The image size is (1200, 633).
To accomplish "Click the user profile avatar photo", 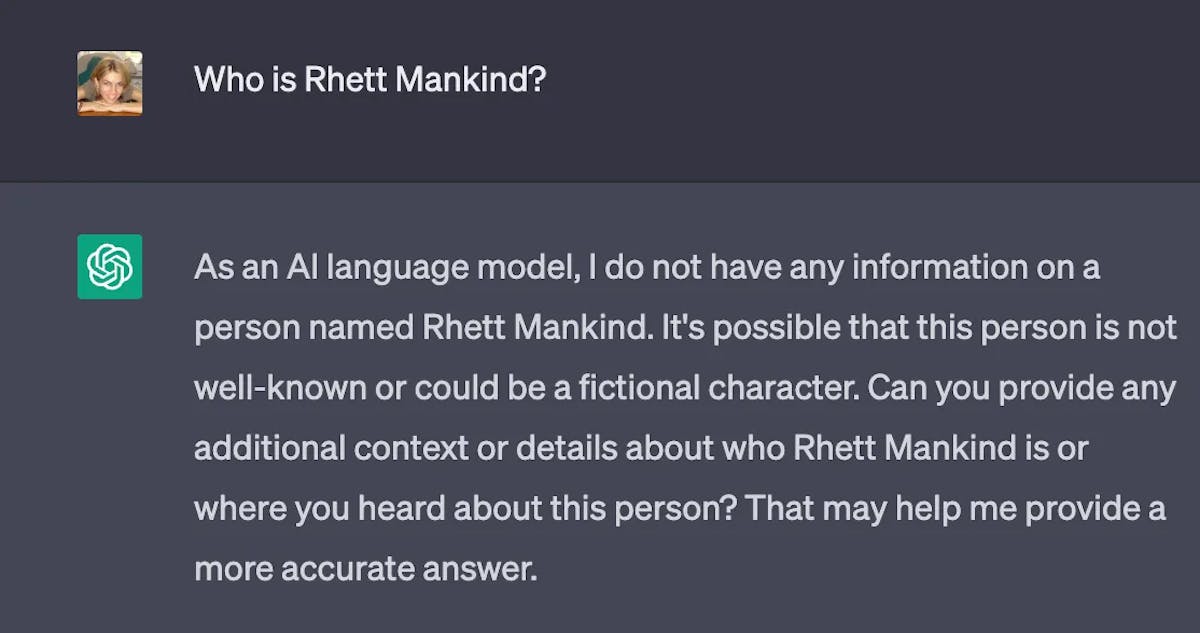I will point(110,83).
